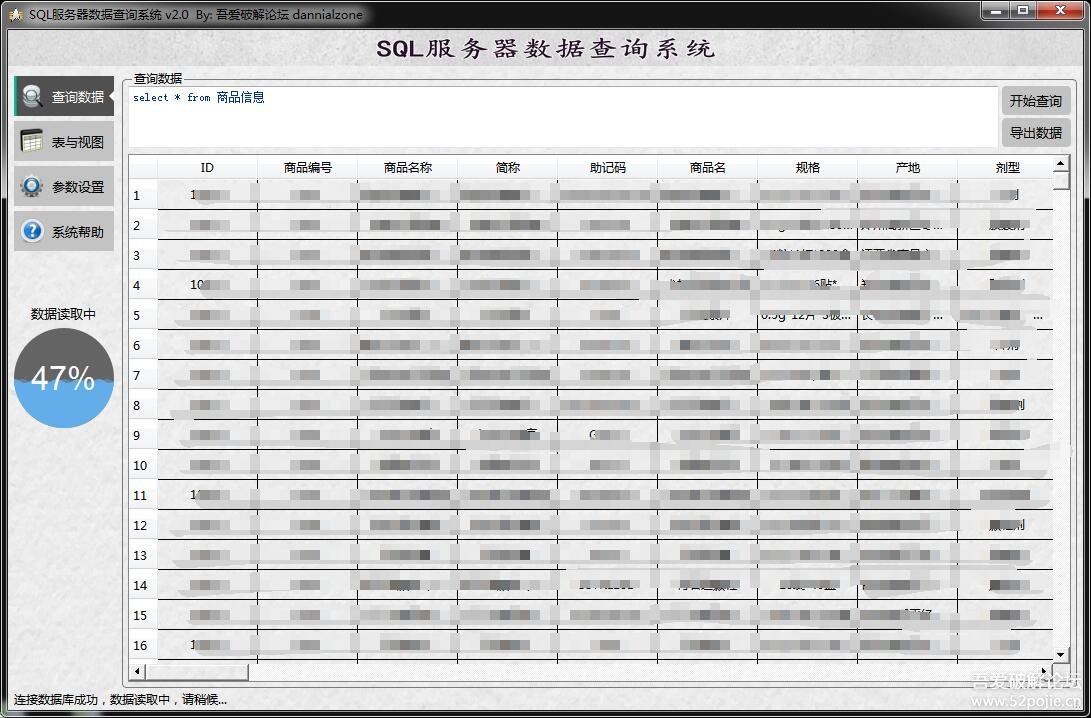1091x718 pixels.
Task: Click the 导出数据 button
Action: pyautogui.click(x=1035, y=133)
